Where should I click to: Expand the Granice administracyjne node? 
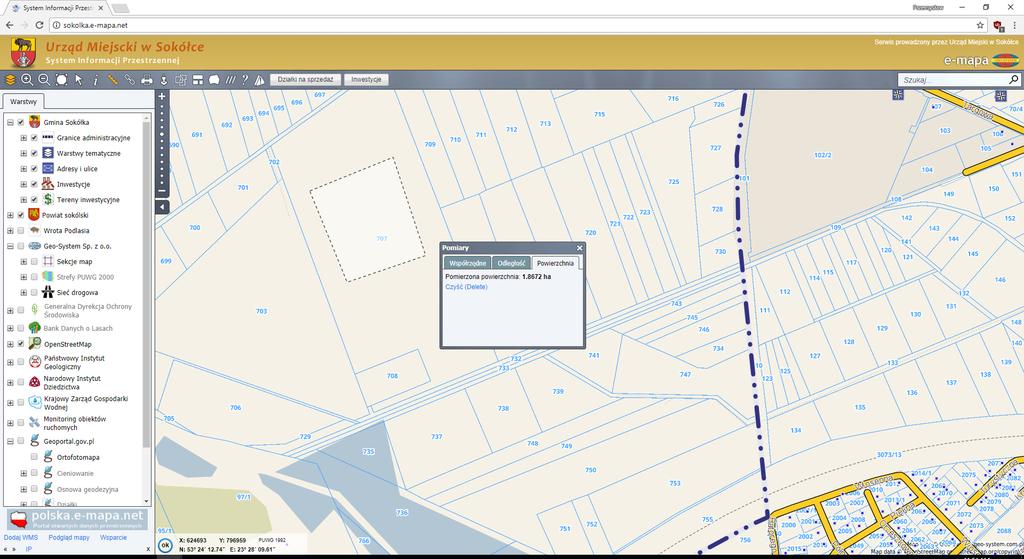[24, 138]
